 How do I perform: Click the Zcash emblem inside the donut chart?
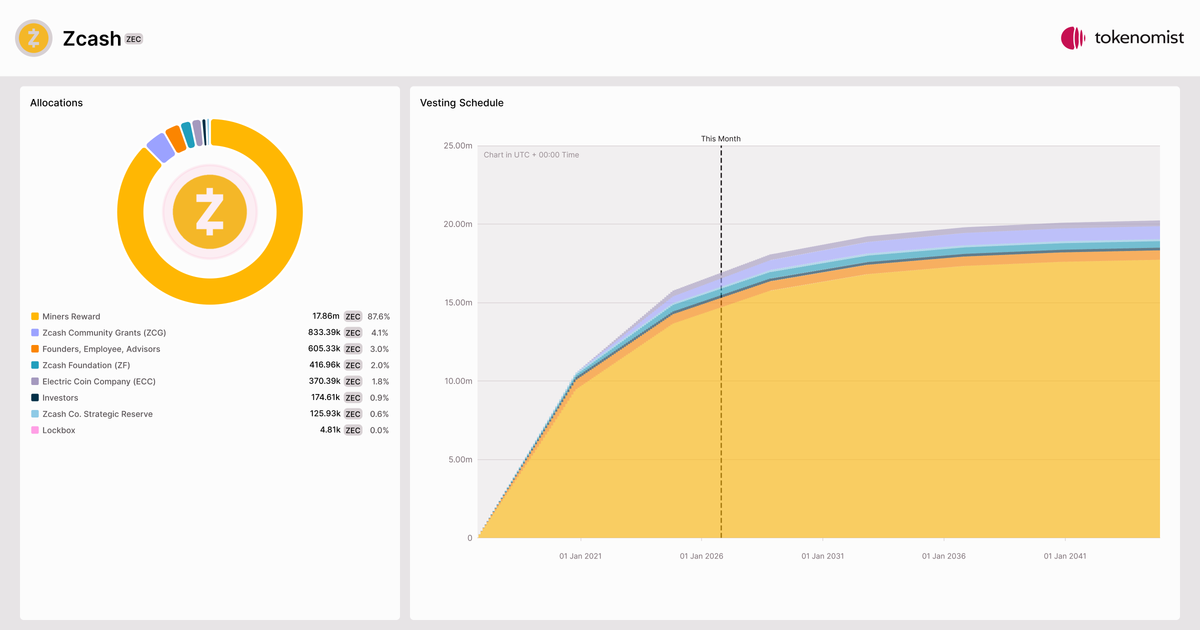click(x=210, y=212)
